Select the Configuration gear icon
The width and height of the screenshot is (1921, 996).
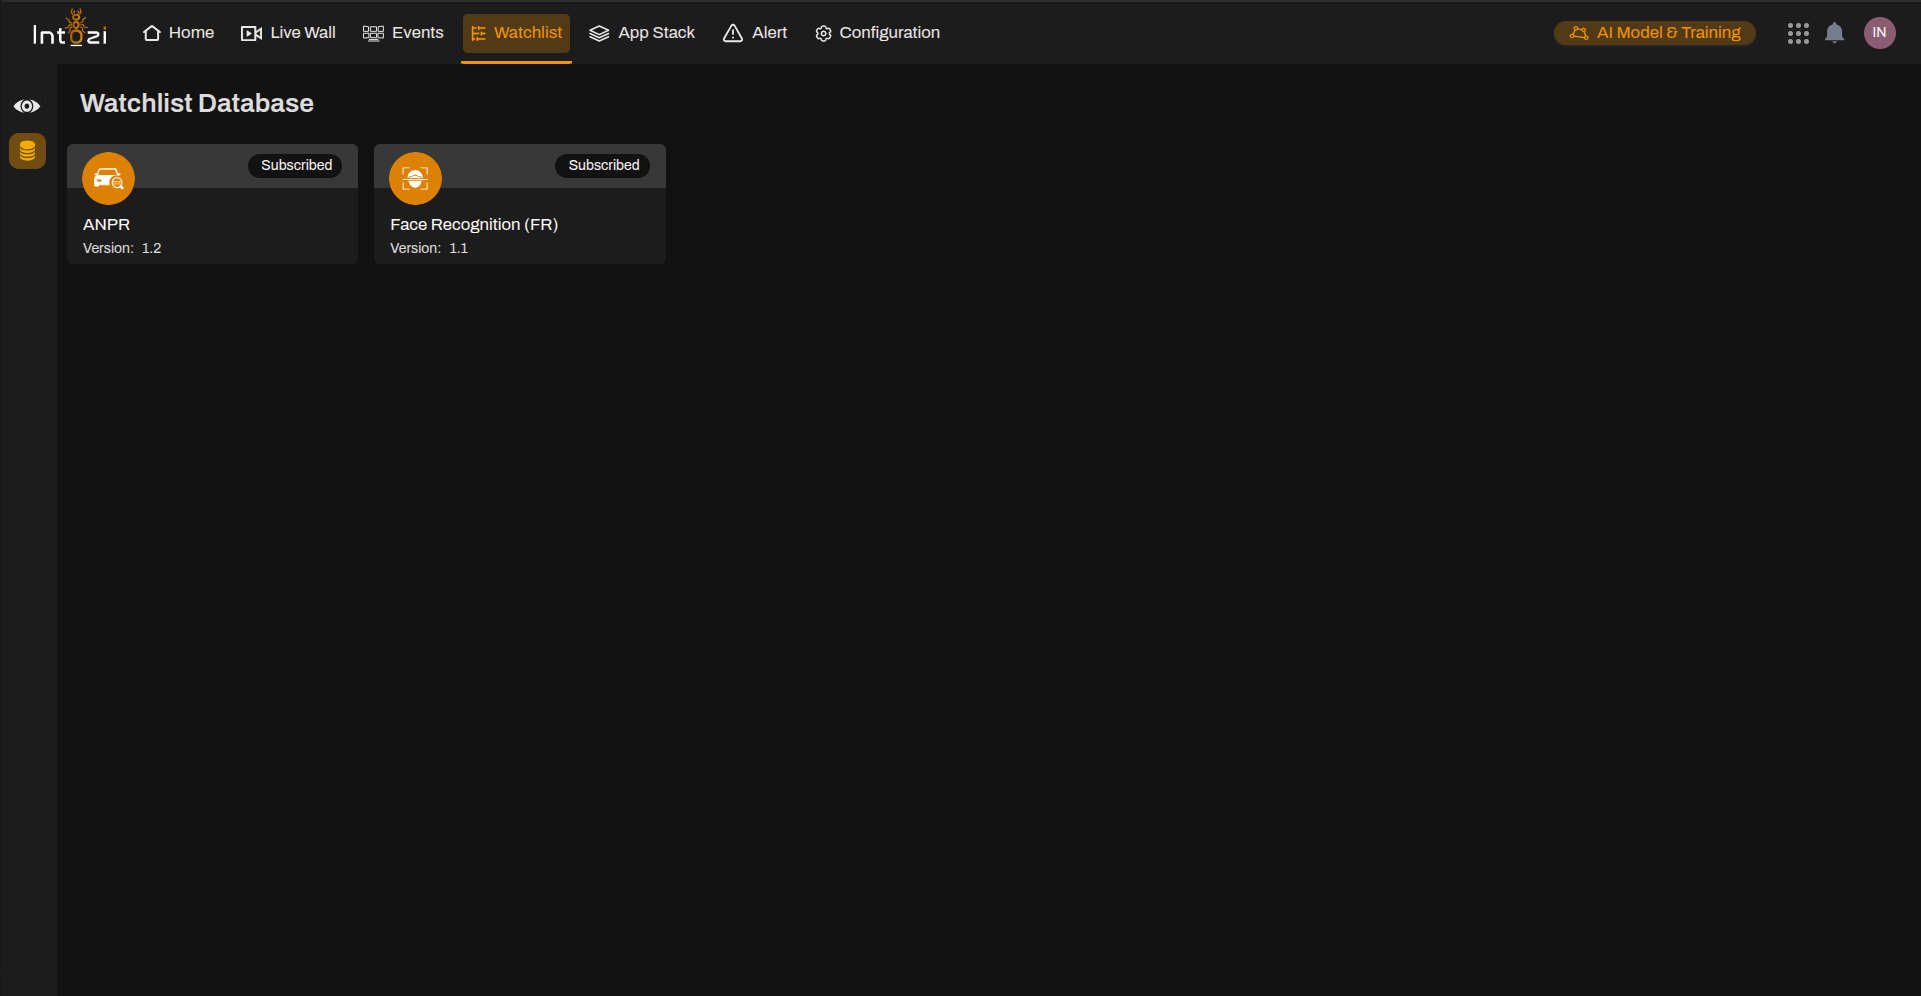click(822, 33)
